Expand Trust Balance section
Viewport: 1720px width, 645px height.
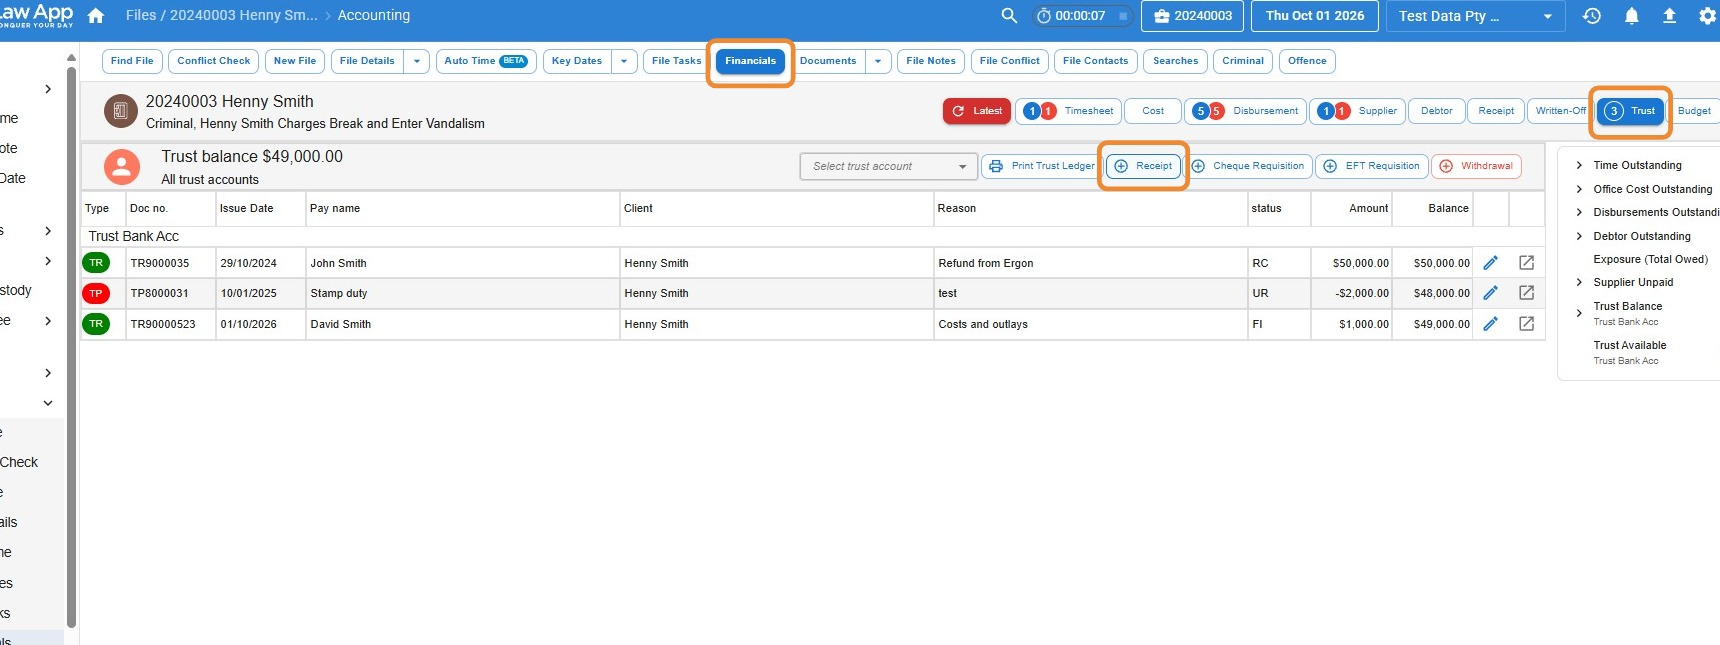pyautogui.click(x=1579, y=313)
